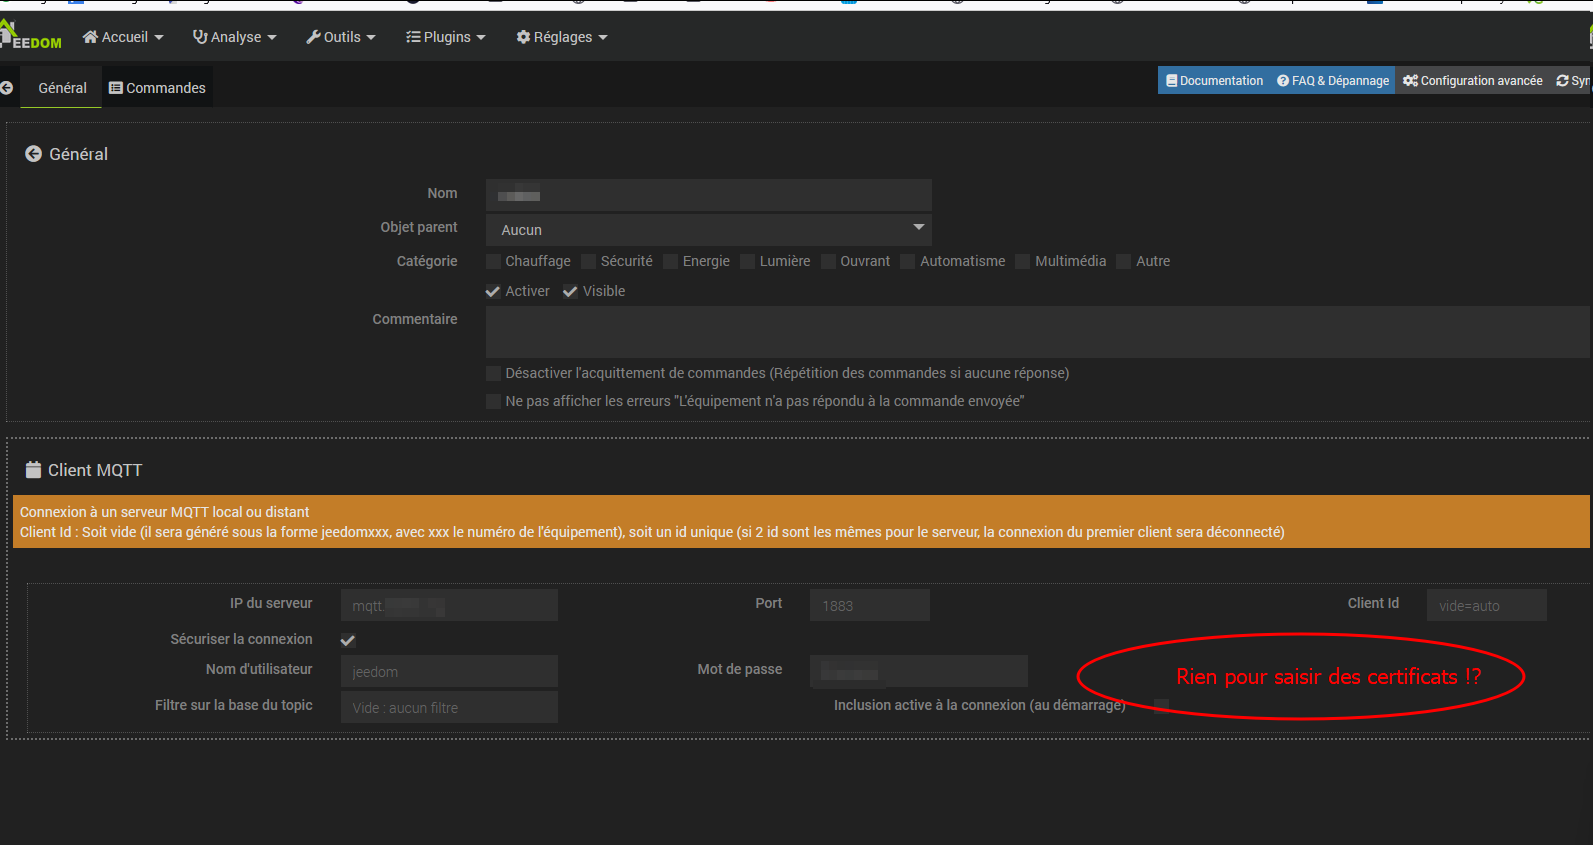
Task: Toggle the Visible checkbox
Action: [570, 292]
